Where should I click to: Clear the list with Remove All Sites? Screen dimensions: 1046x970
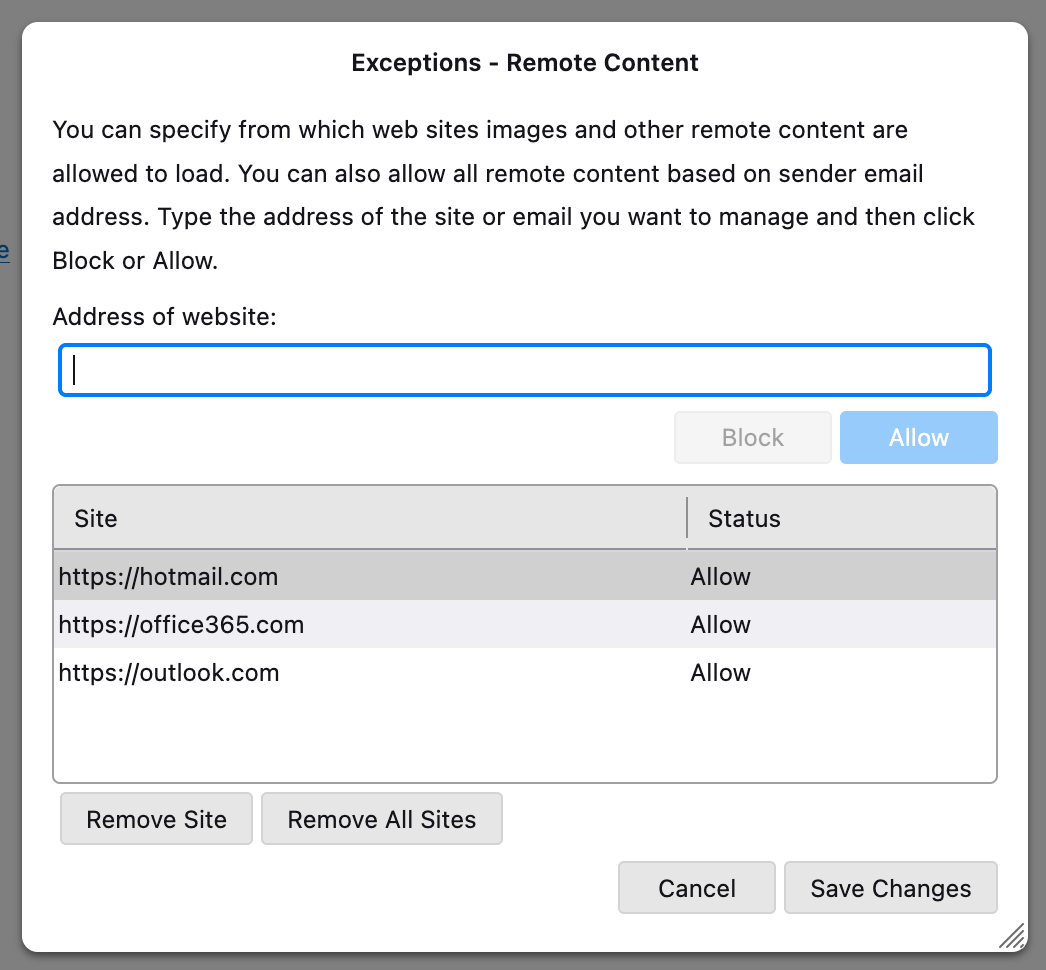tap(382, 820)
